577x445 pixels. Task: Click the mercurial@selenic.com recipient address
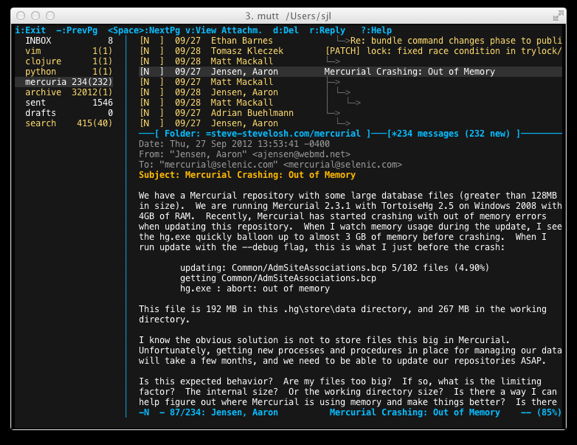[343, 165]
